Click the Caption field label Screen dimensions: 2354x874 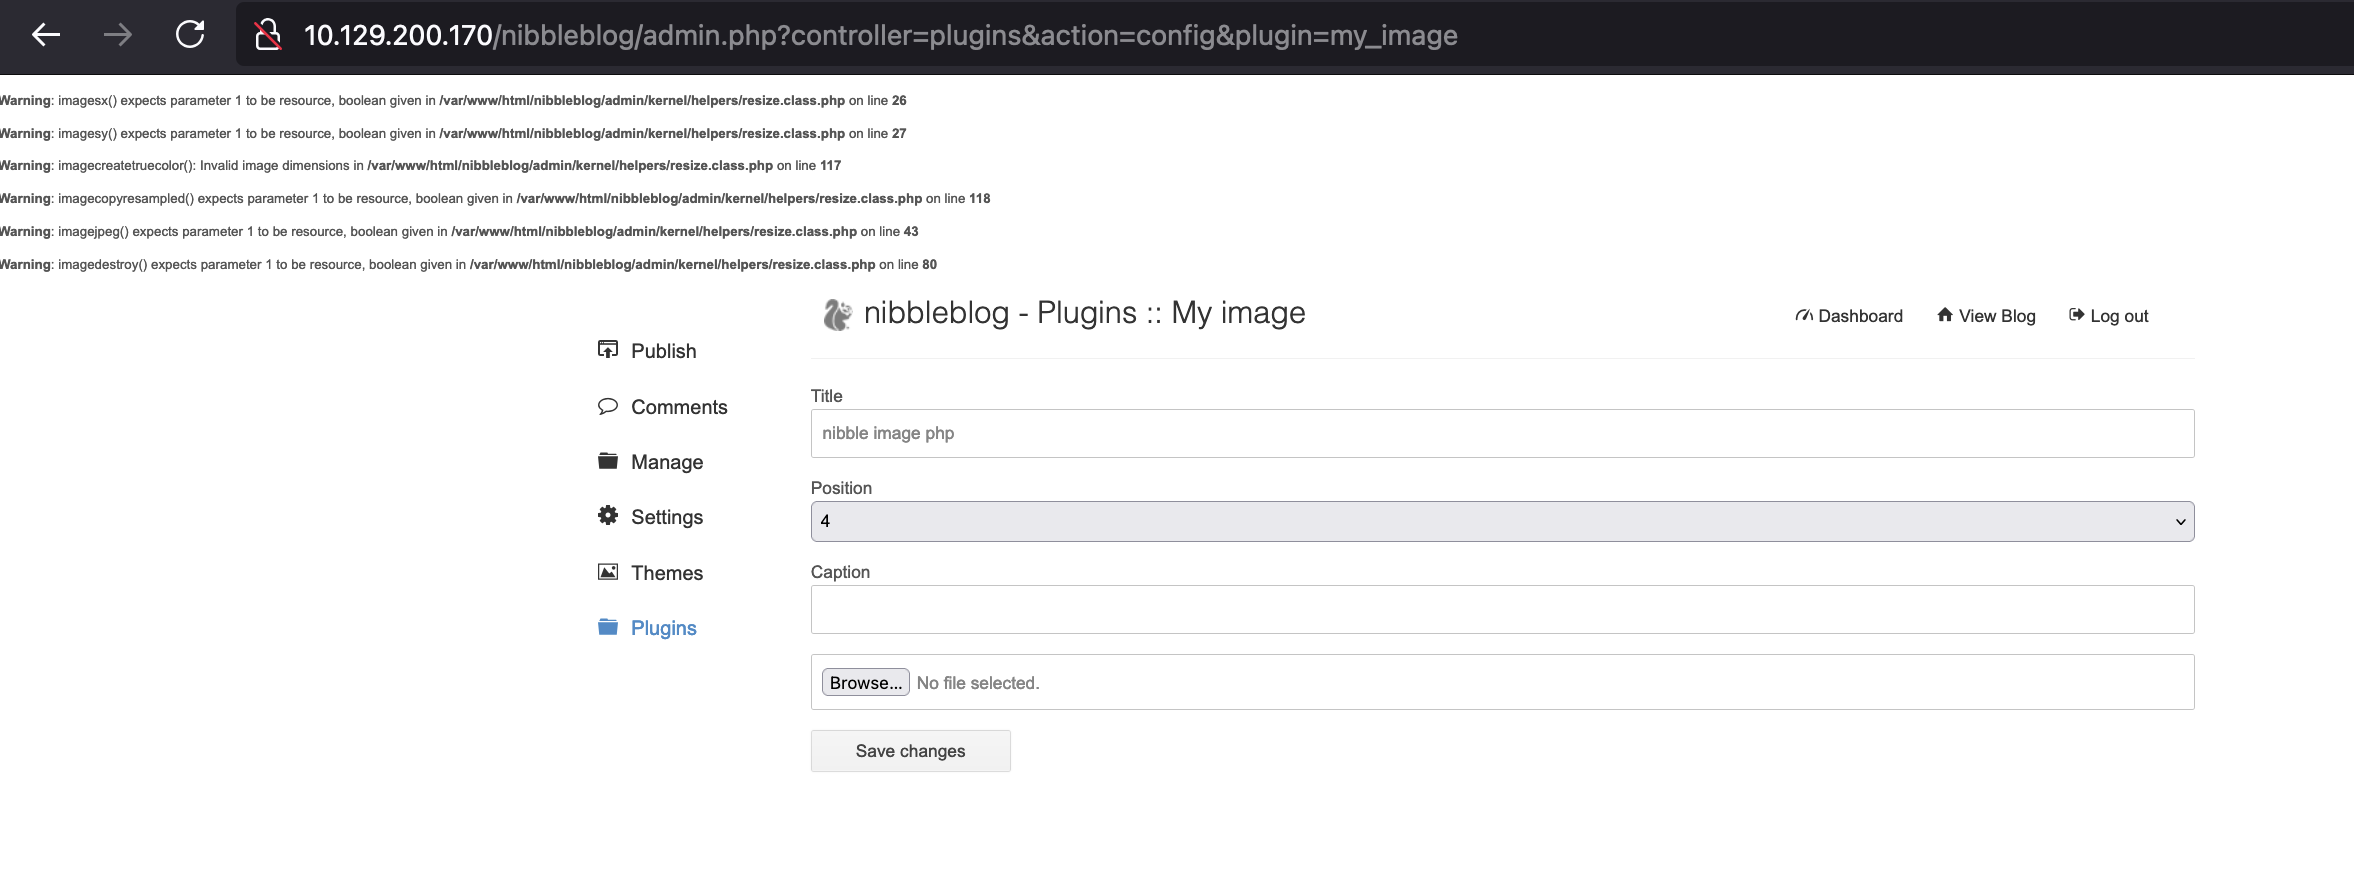(840, 572)
